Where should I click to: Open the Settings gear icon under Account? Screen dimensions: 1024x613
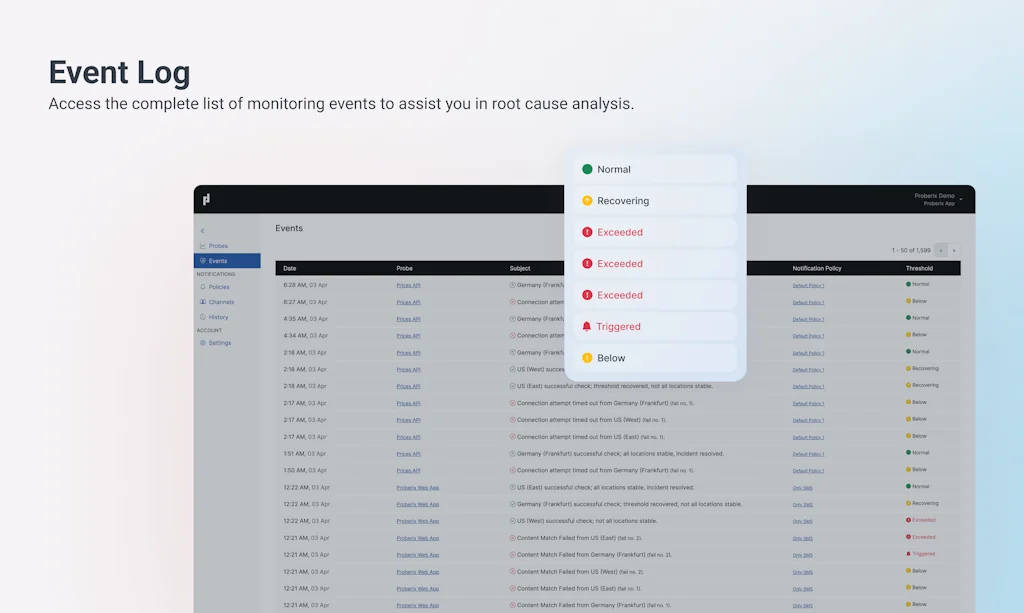click(x=204, y=343)
